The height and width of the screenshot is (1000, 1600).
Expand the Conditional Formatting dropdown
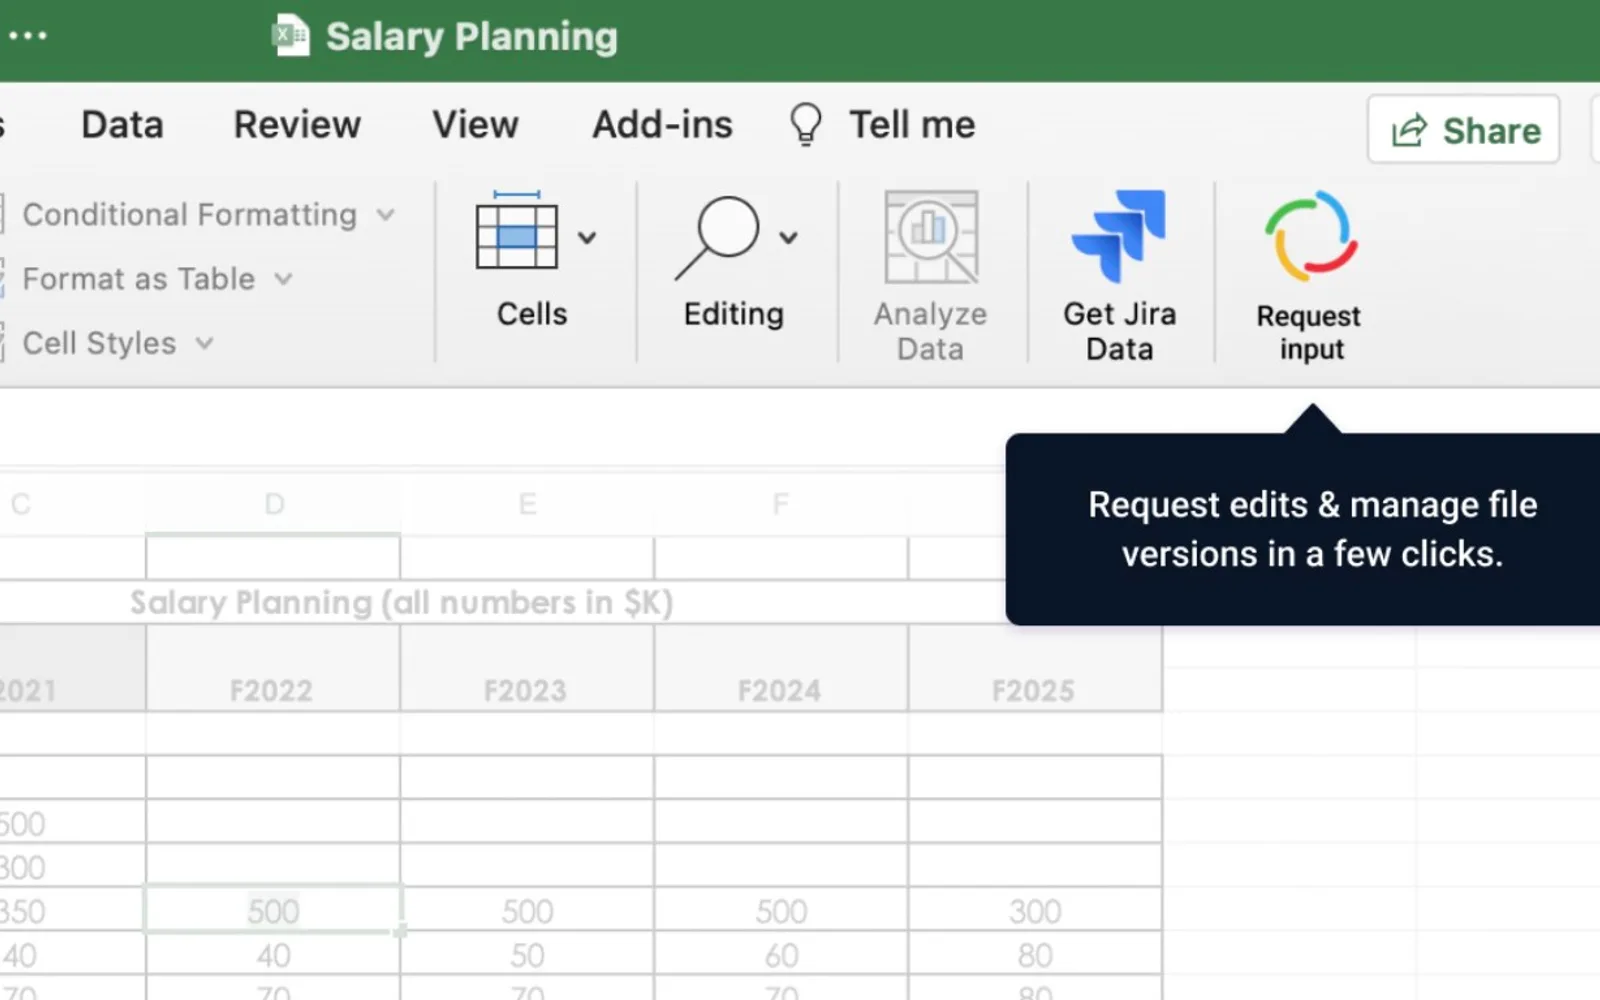coord(386,214)
